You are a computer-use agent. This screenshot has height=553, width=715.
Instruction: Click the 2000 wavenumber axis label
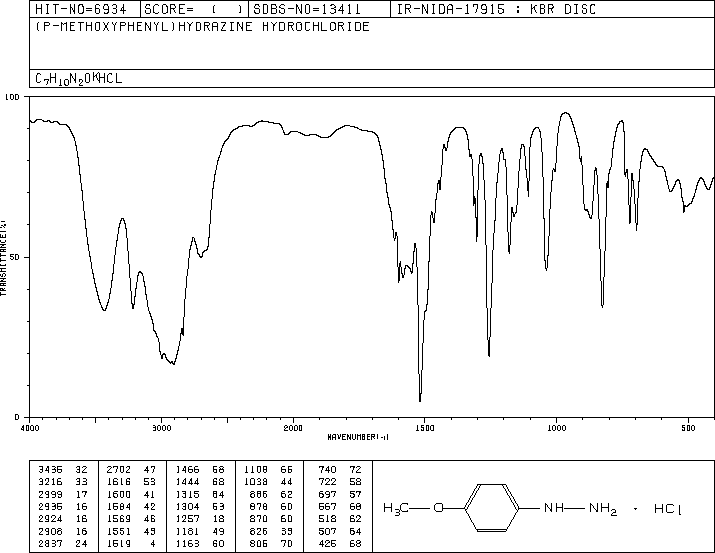click(x=293, y=428)
